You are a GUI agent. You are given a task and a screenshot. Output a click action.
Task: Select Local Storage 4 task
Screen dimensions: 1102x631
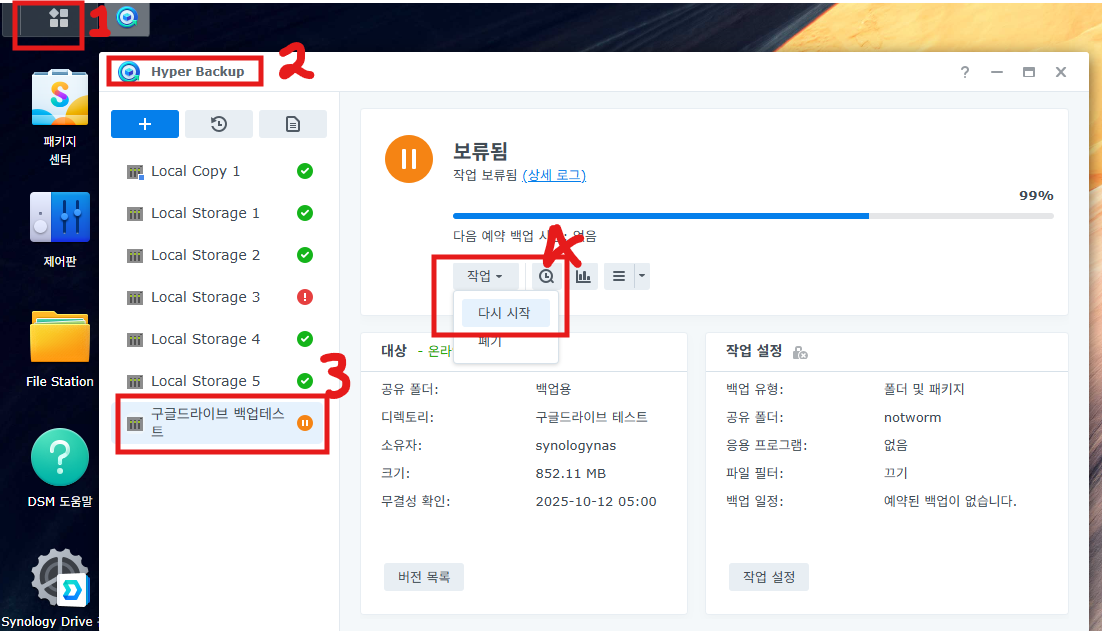coord(219,339)
